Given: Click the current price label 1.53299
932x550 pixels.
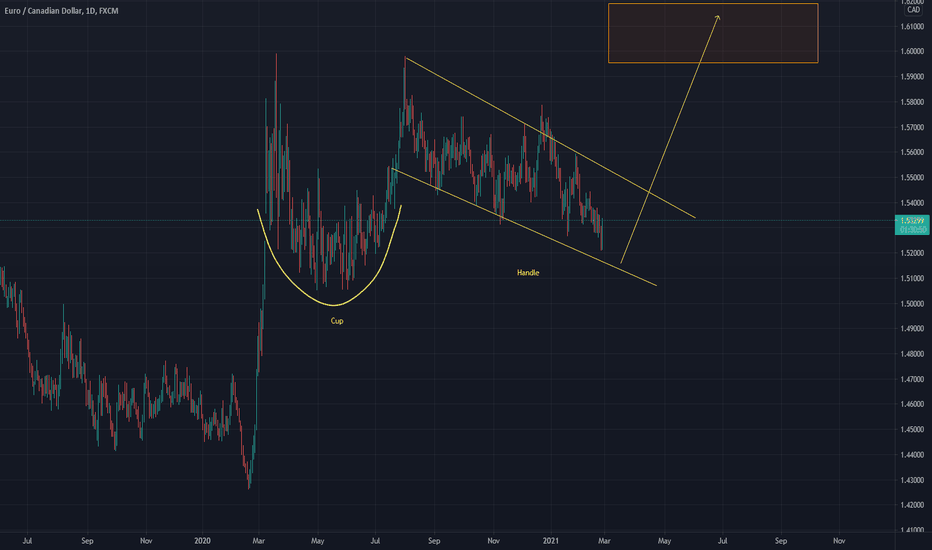Looking at the screenshot, I should (912, 221).
